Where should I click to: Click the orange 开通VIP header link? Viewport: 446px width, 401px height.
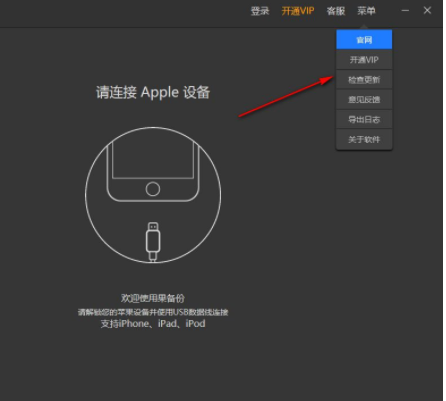(x=298, y=11)
